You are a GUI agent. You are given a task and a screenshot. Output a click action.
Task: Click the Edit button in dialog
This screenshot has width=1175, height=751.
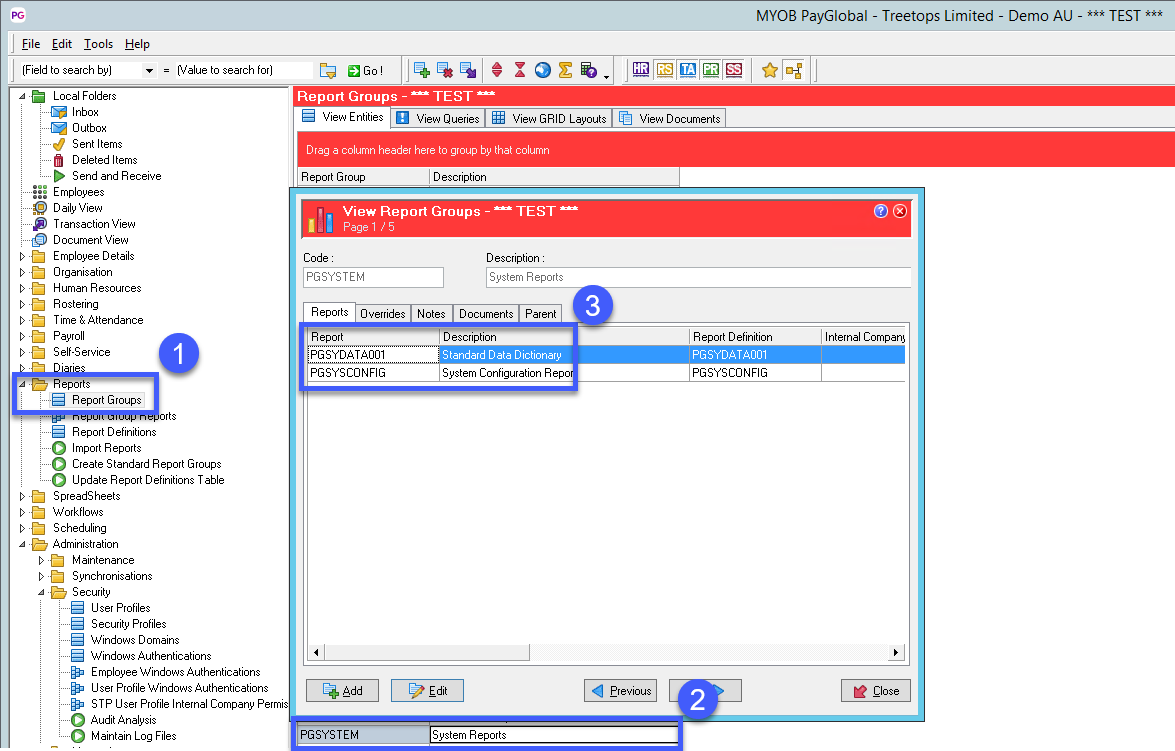click(428, 690)
